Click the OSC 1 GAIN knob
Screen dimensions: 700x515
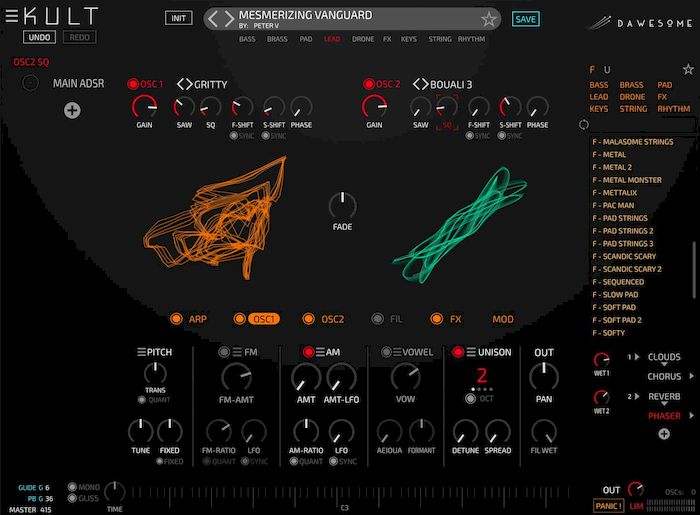point(144,107)
